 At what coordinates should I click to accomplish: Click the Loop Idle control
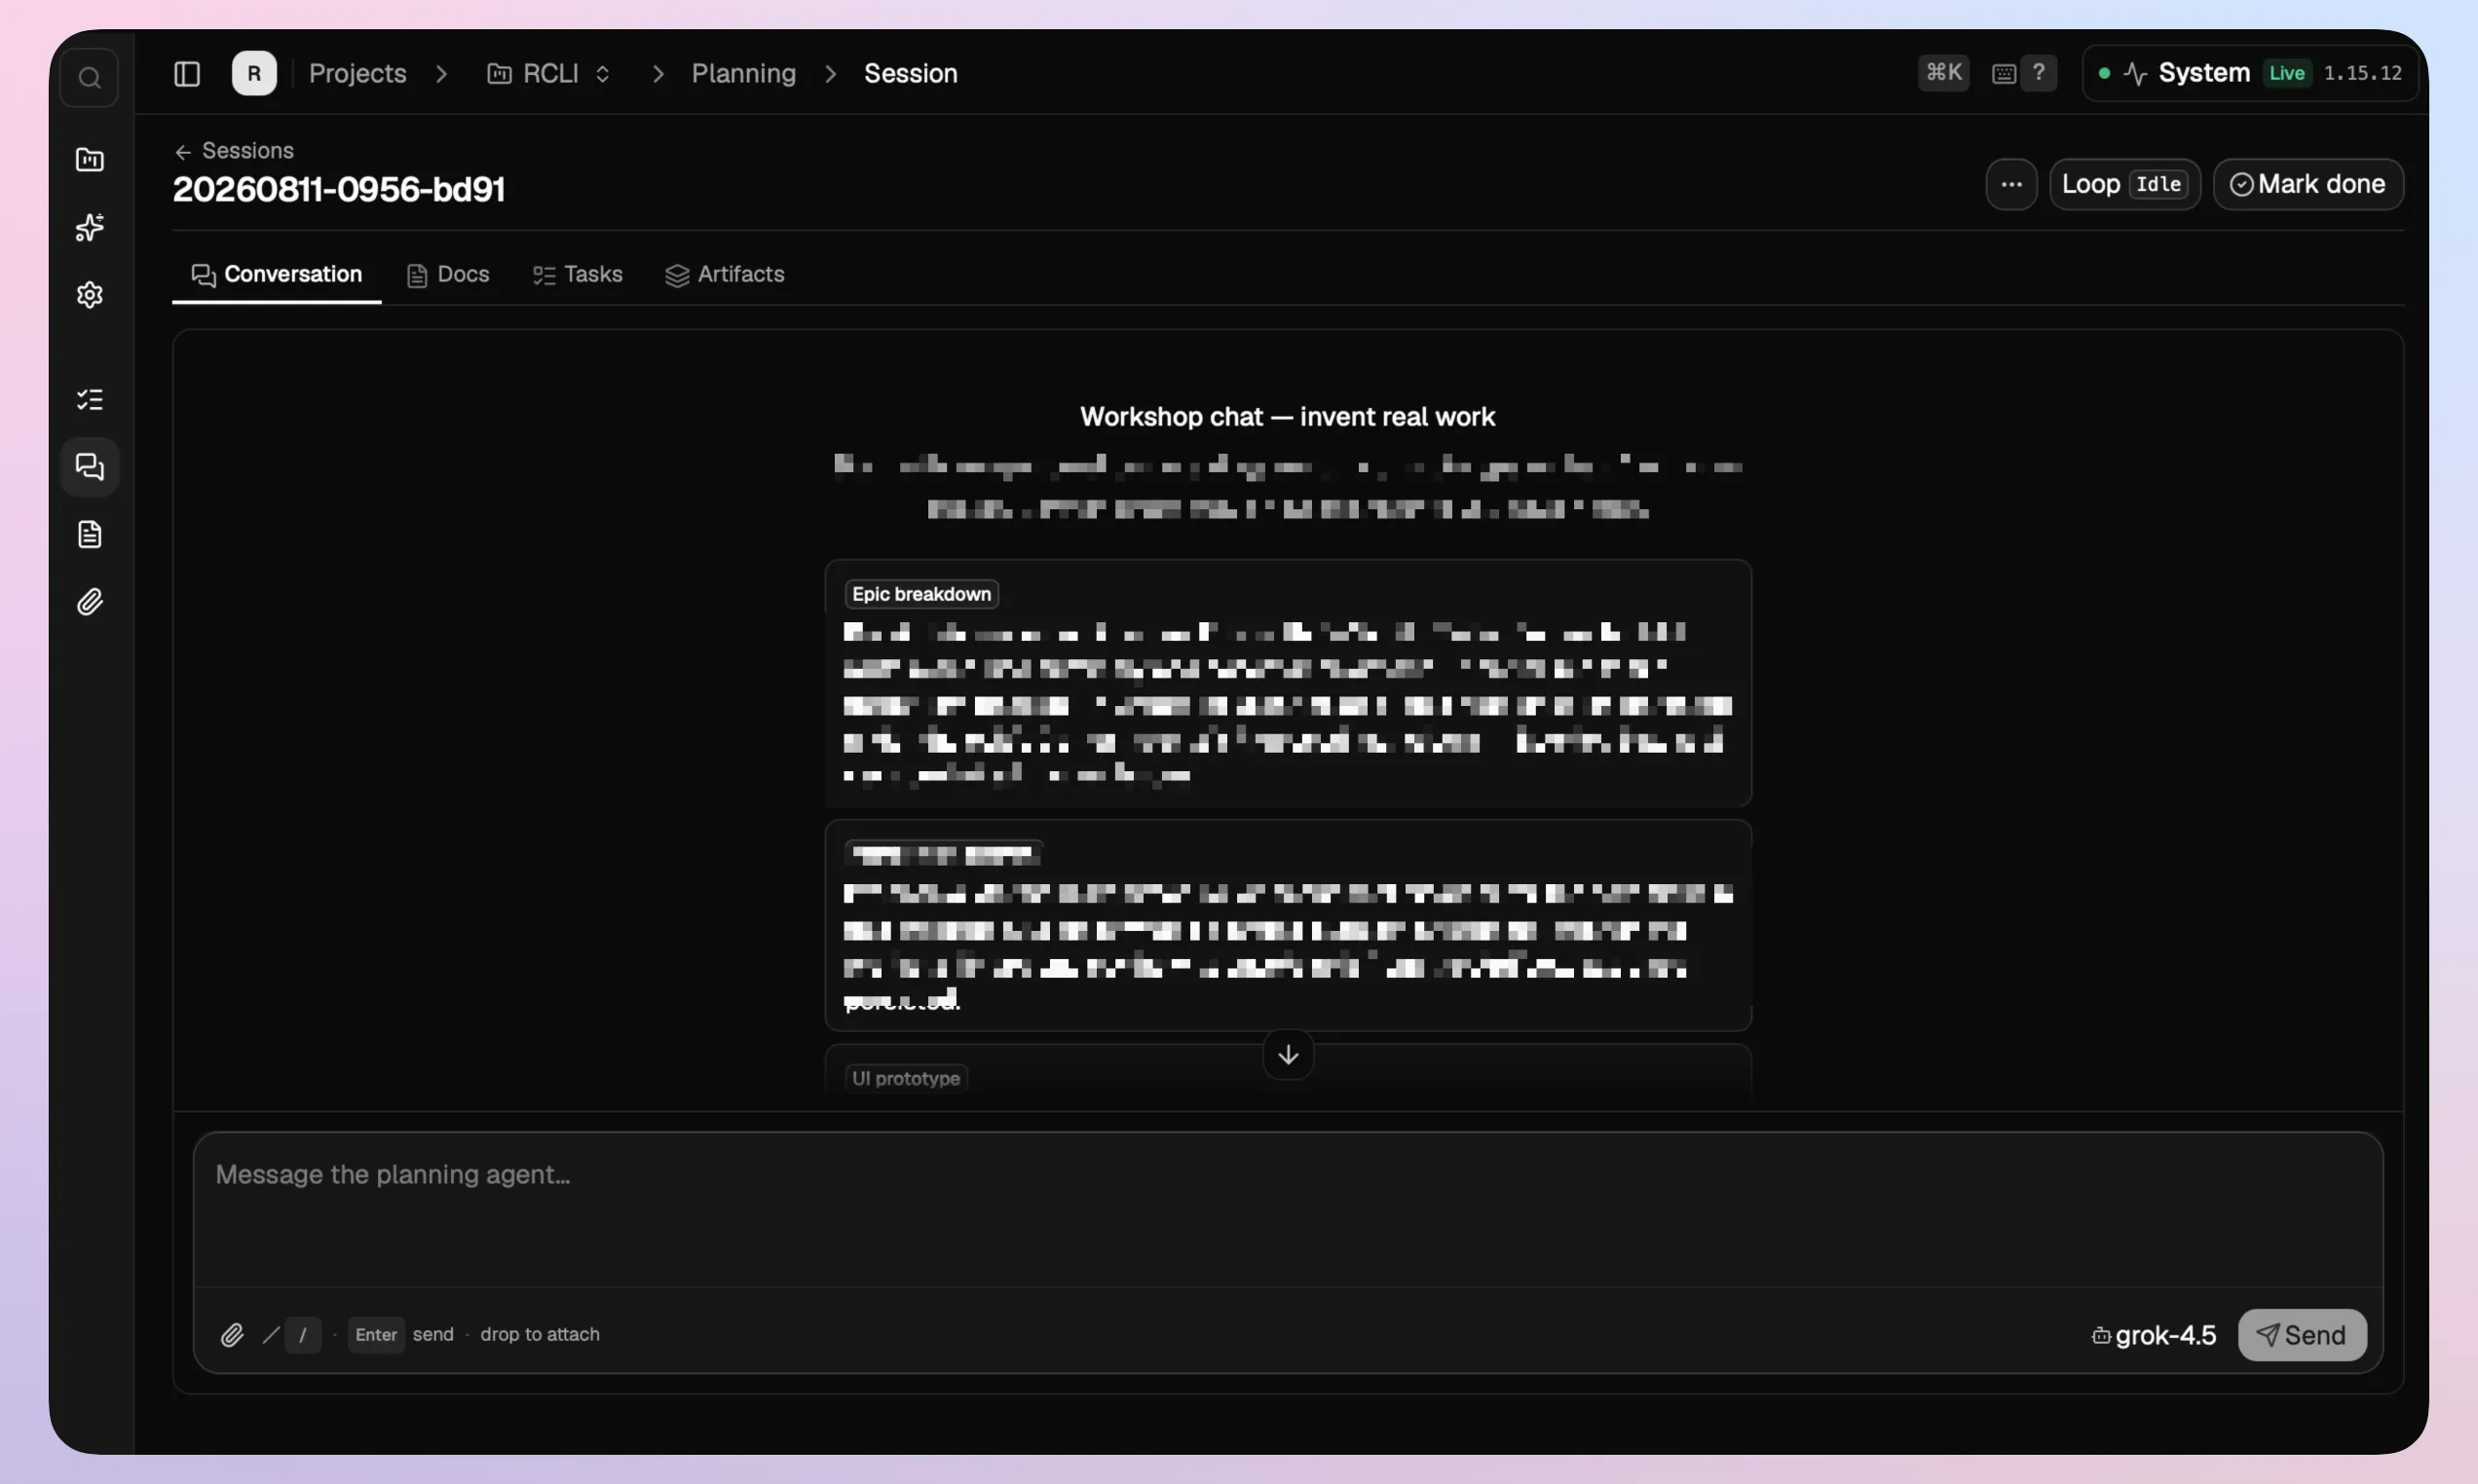(x=2124, y=184)
